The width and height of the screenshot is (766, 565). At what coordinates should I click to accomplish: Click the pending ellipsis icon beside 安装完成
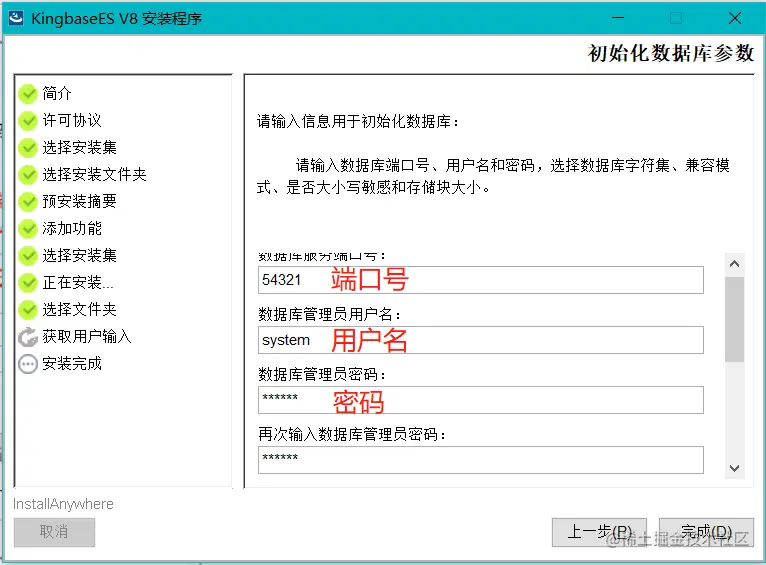click(x=28, y=364)
